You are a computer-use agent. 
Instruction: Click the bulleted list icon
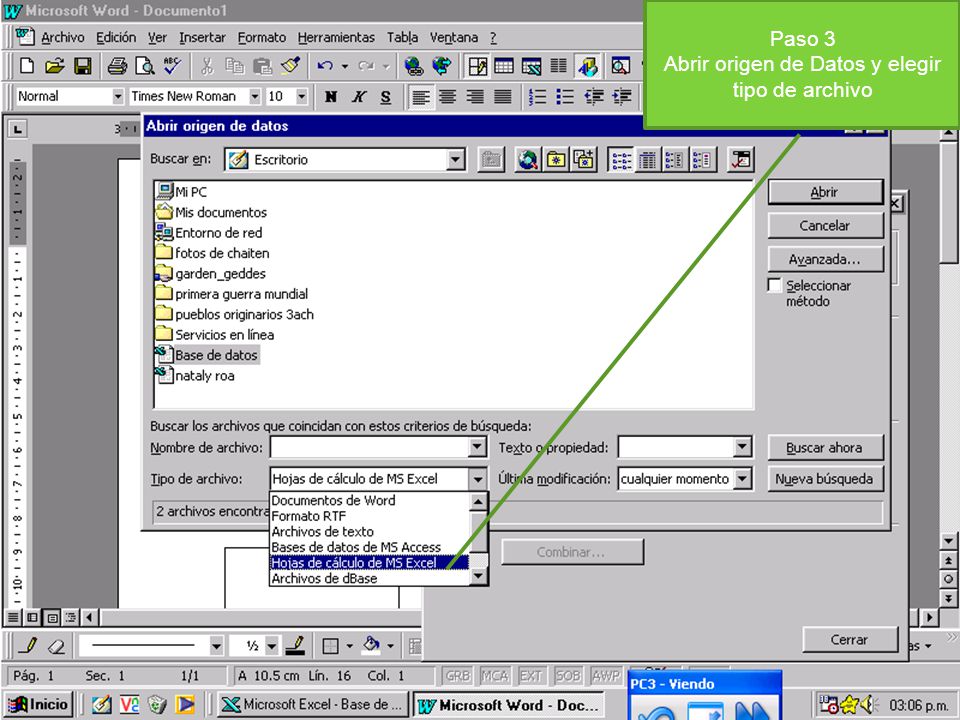pos(564,96)
